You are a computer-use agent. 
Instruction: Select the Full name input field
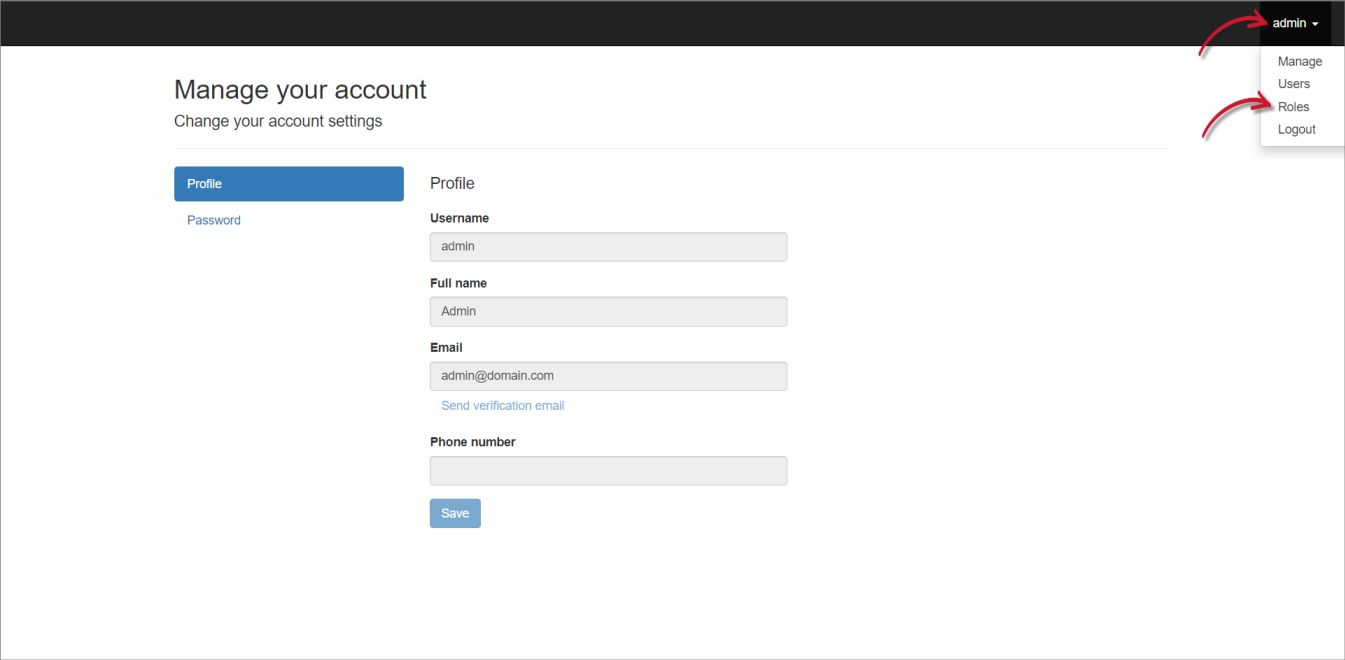(x=608, y=311)
